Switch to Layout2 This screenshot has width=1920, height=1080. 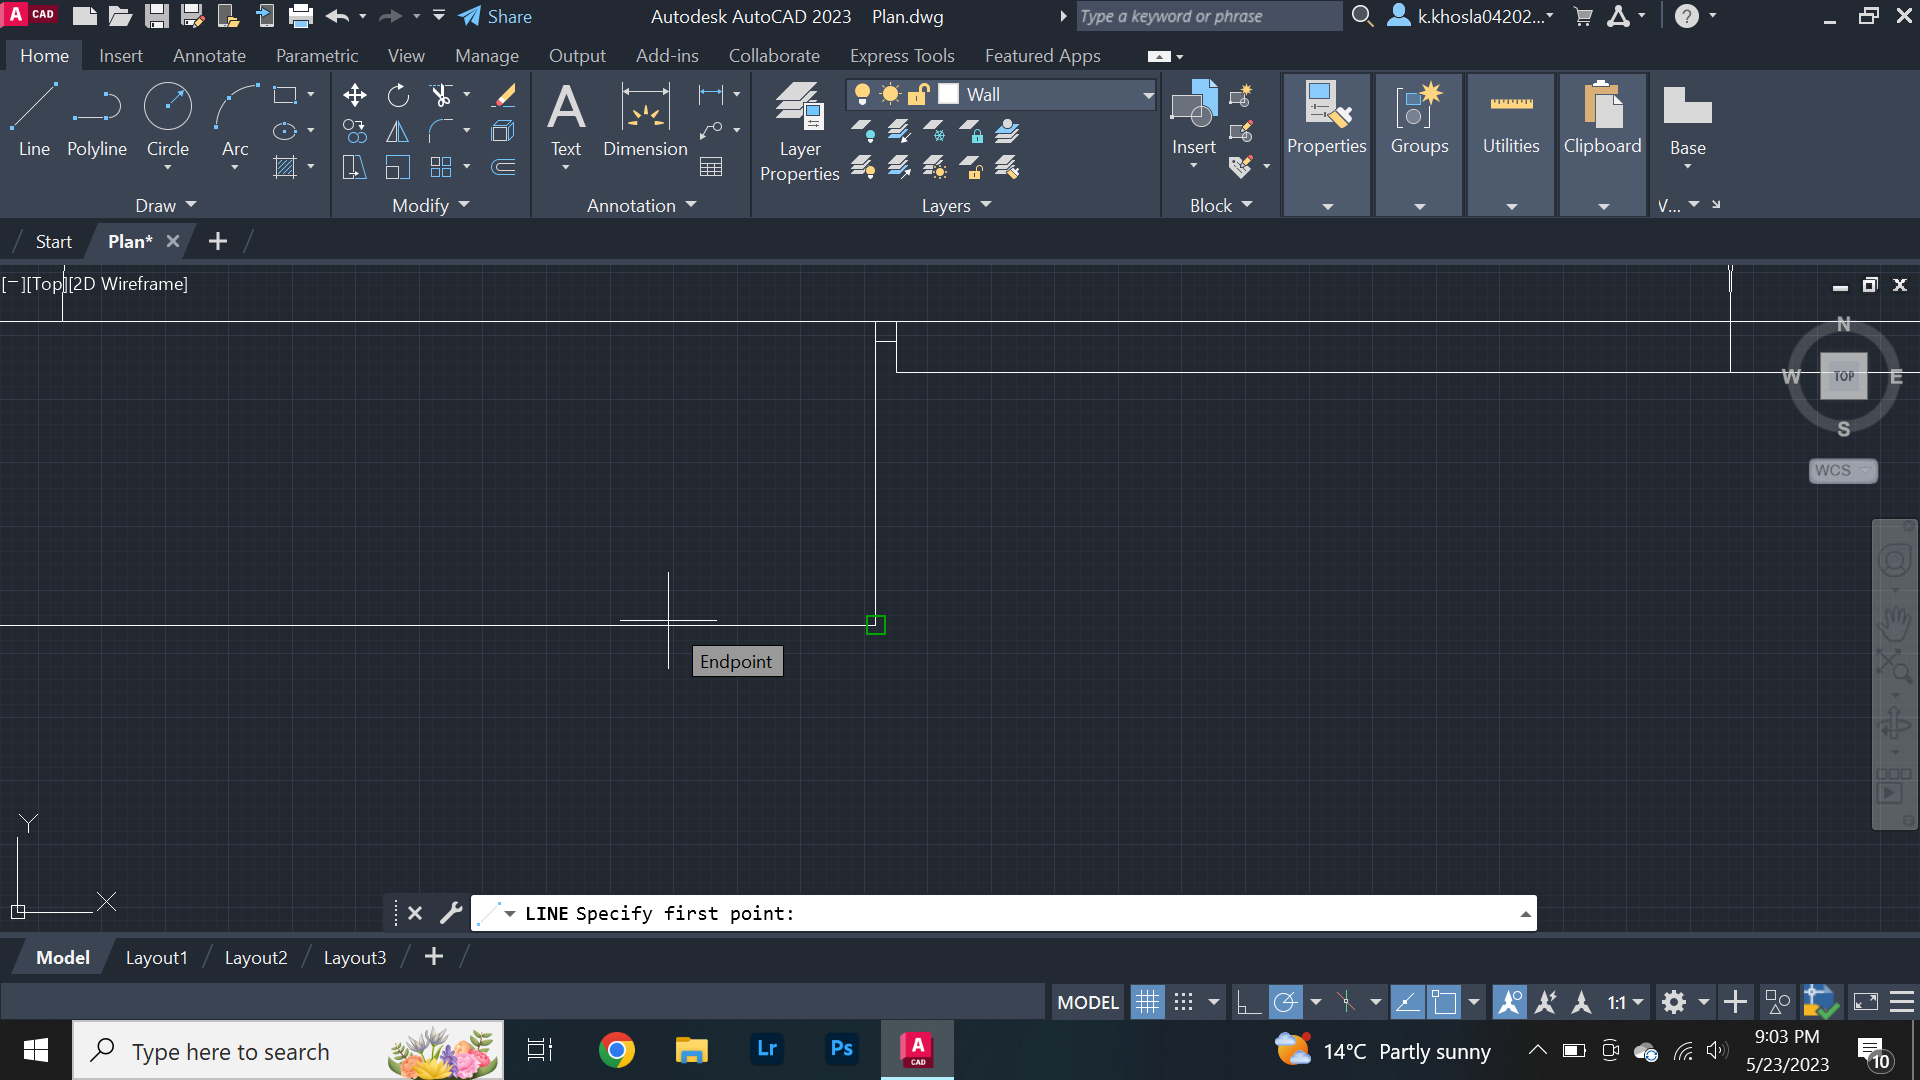coord(256,957)
